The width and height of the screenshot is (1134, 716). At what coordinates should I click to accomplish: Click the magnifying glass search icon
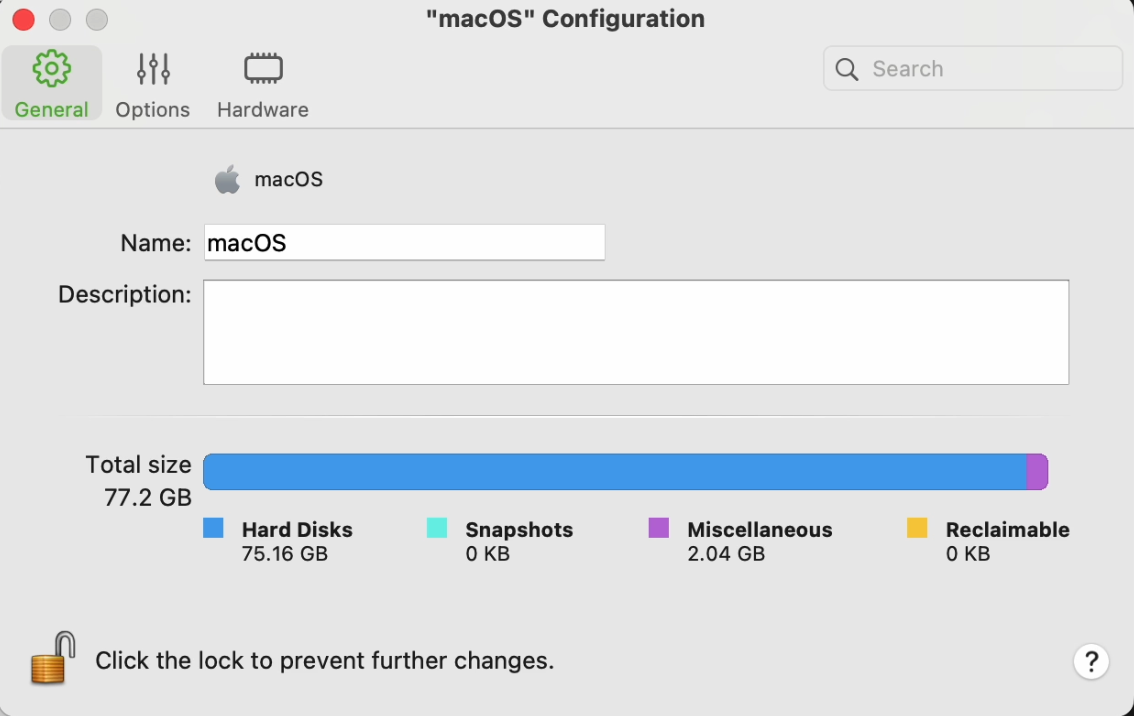(847, 69)
